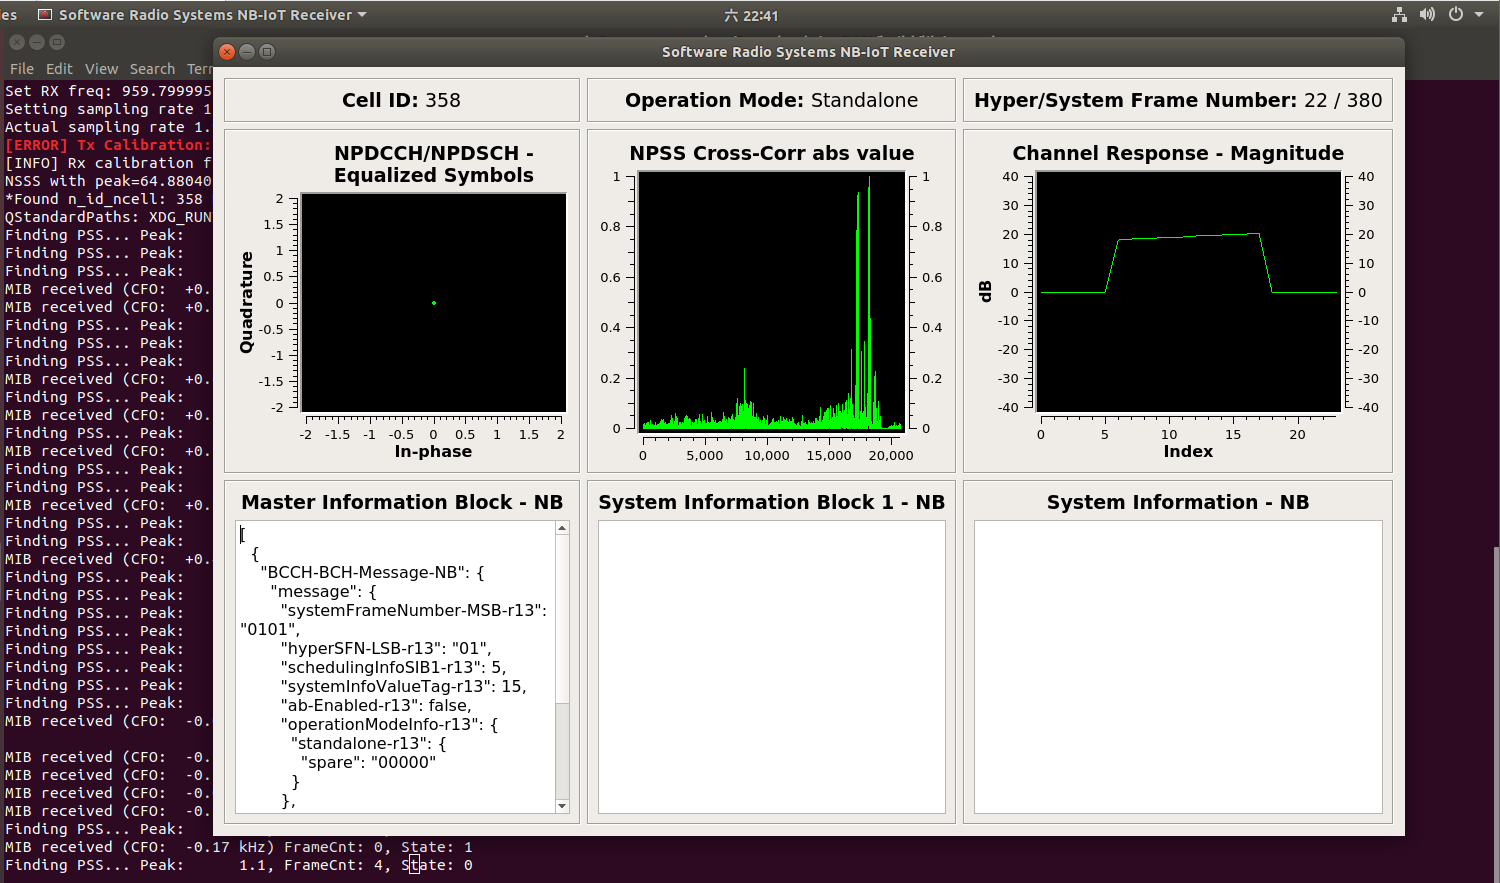Open the terminal Edit menu
This screenshot has height=883, width=1500.
point(60,69)
